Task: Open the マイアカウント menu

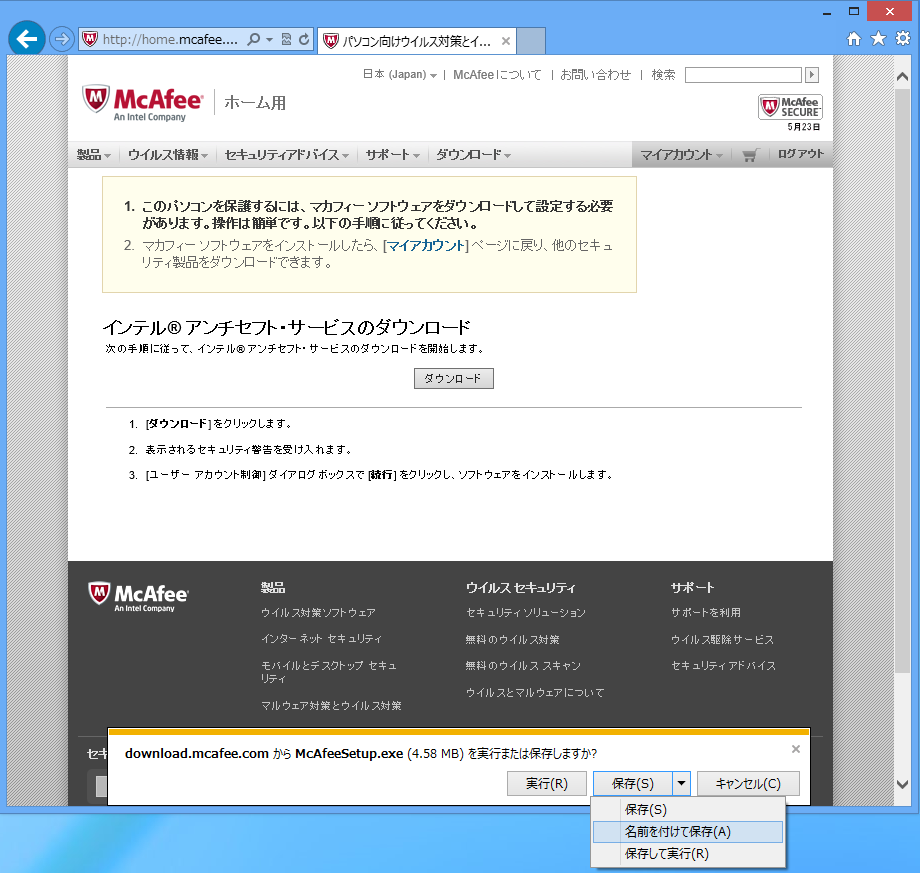Action: (681, 155)
